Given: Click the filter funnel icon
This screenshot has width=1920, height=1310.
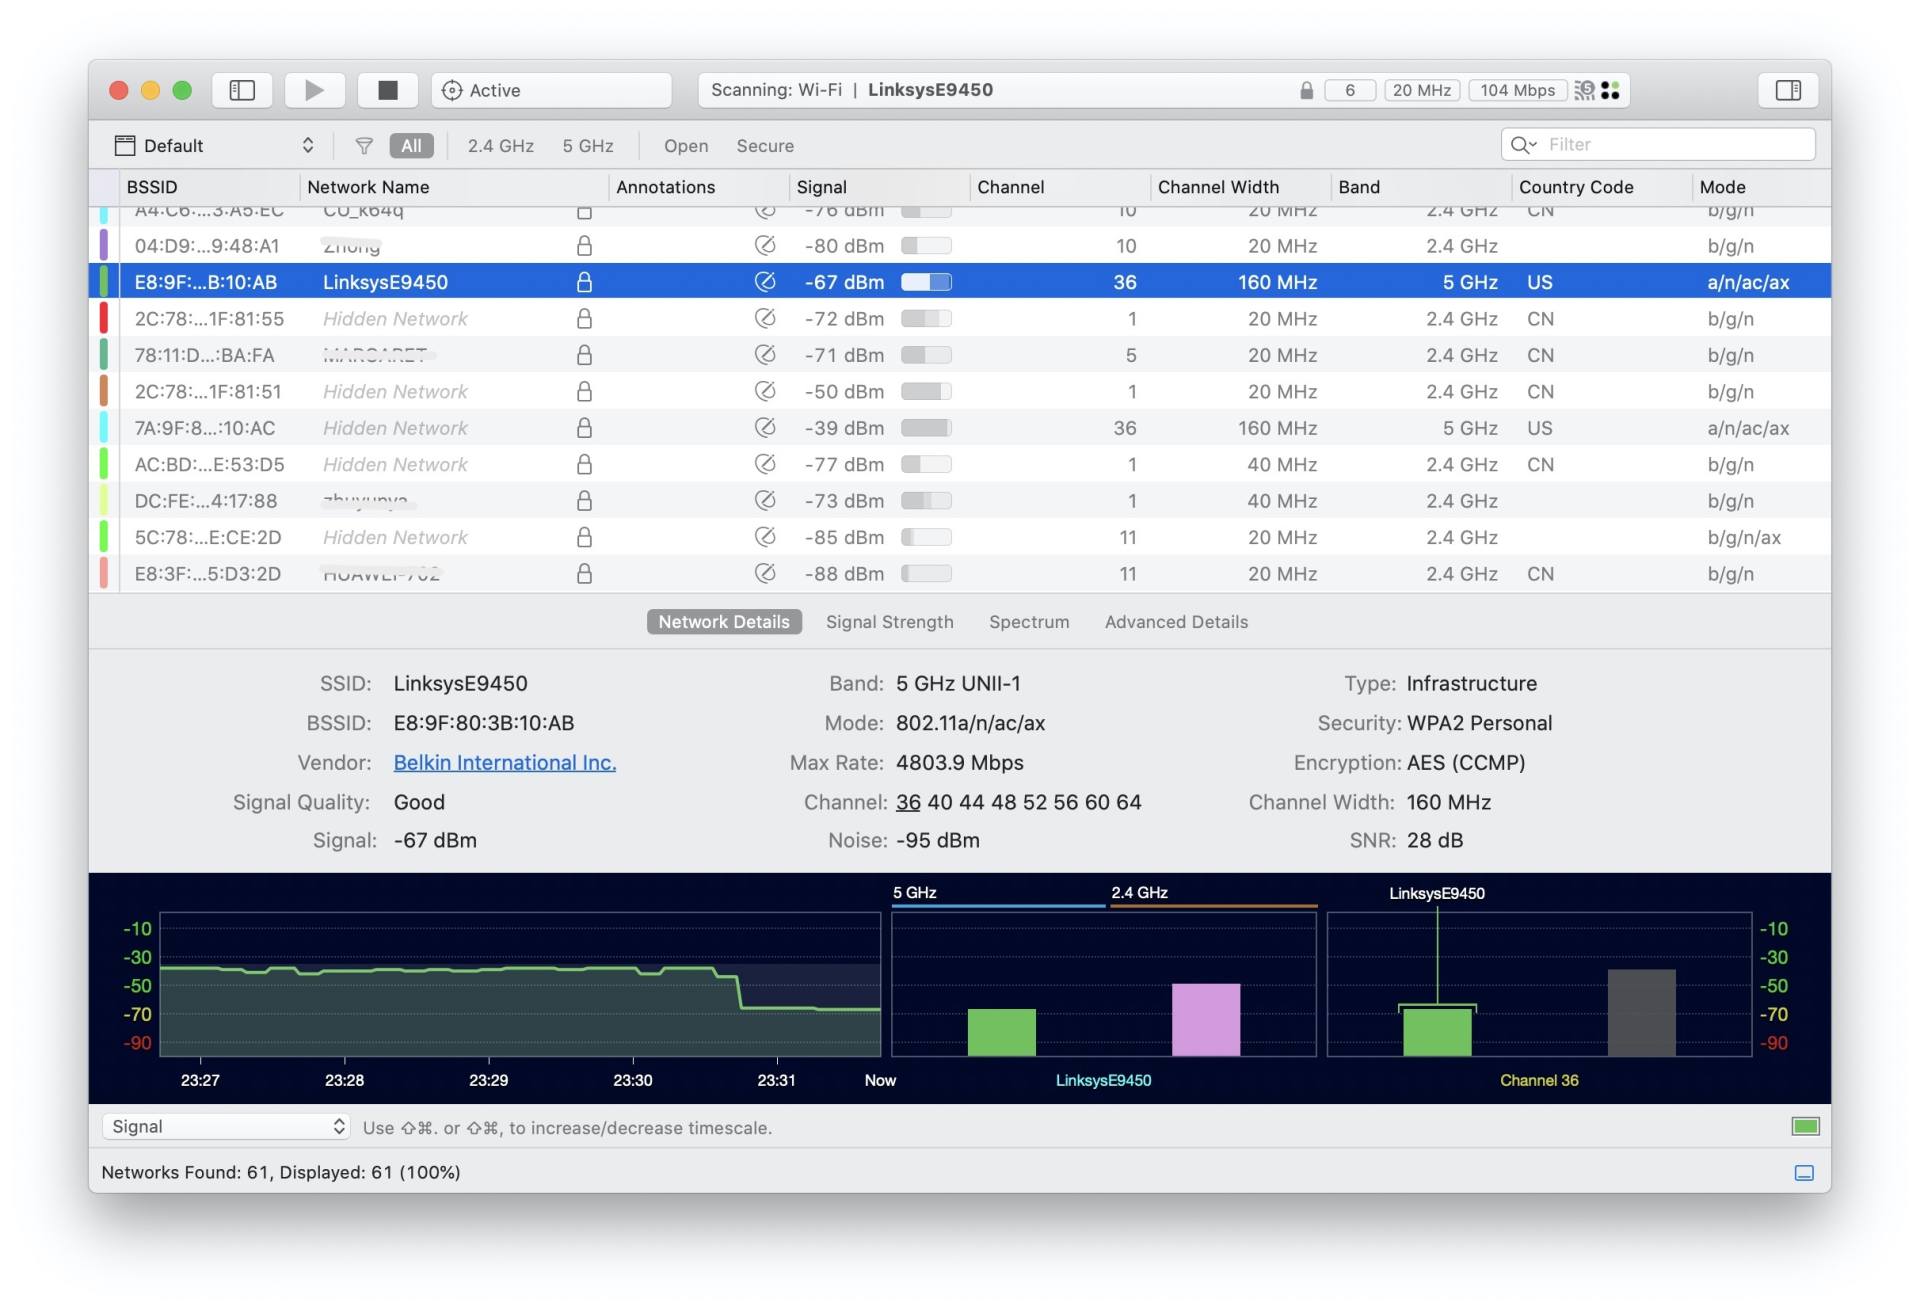Looking at the screenshot, I should (x=364, y=146).
